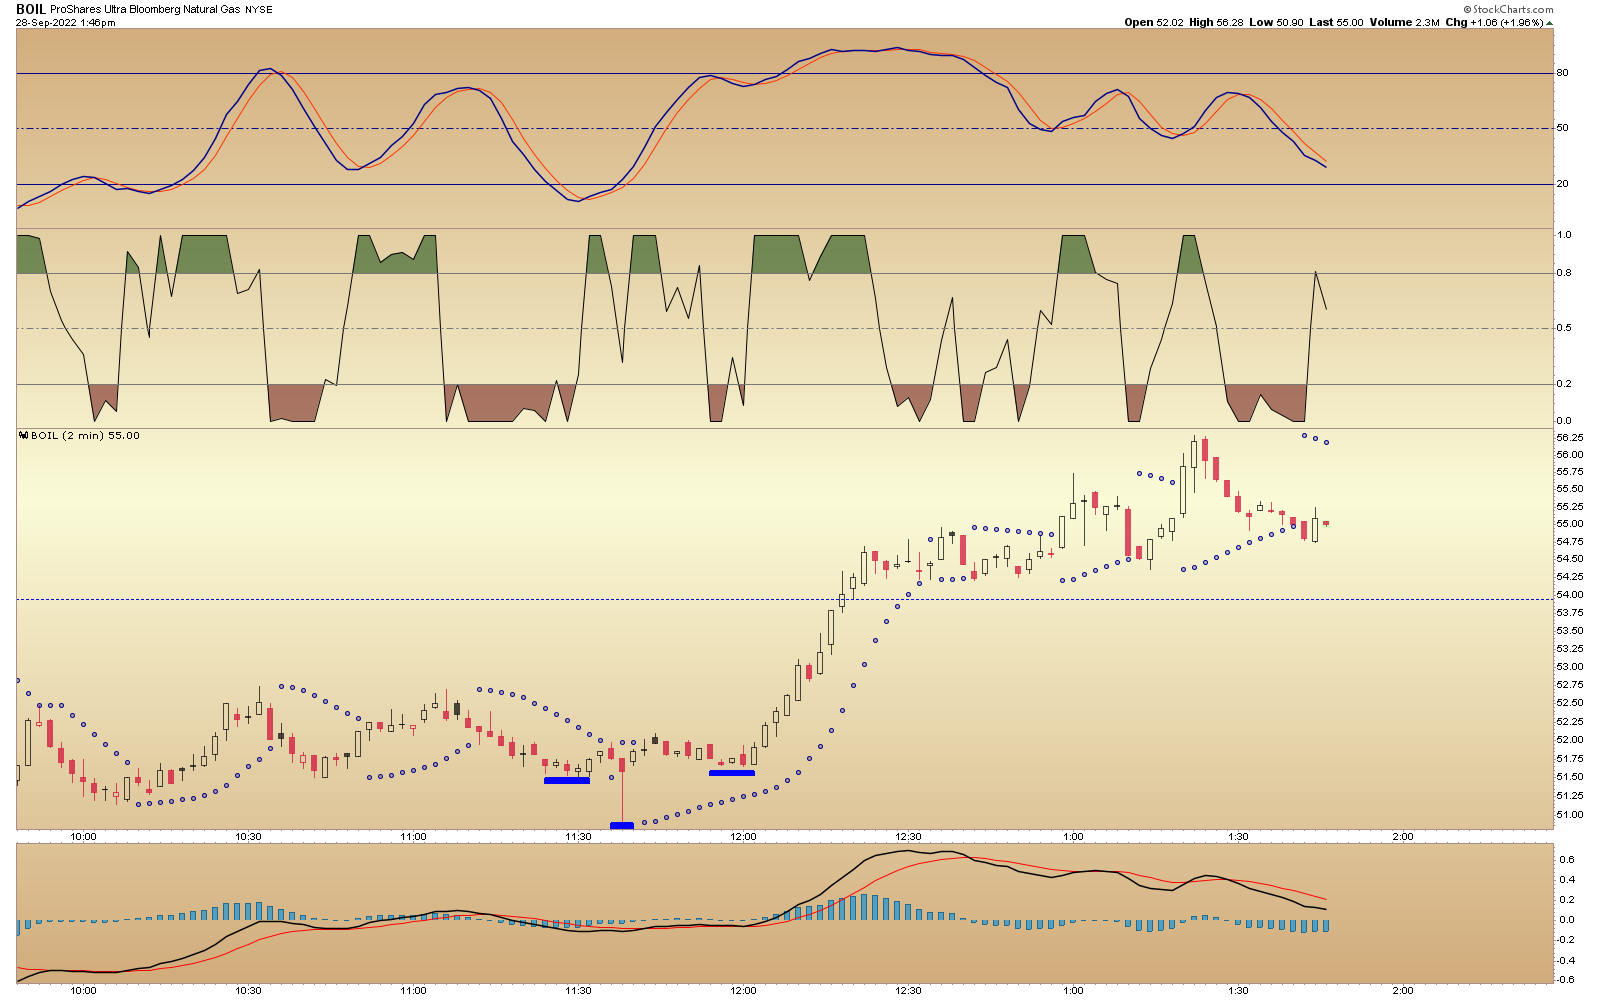The image size is (1600, 1000).
Task: Click the 11:00 label on the price chart time axis
Action: click(413, 837)
